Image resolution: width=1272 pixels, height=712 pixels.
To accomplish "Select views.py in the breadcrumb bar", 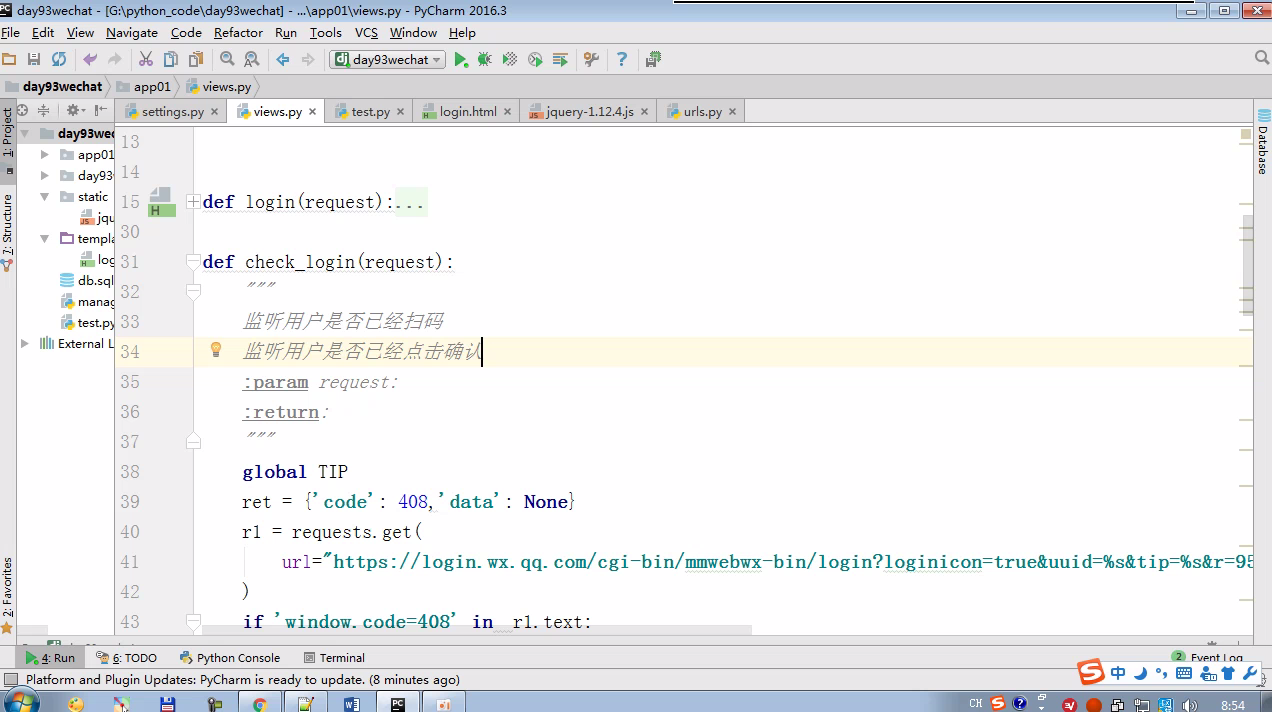I will pos(219,87).
